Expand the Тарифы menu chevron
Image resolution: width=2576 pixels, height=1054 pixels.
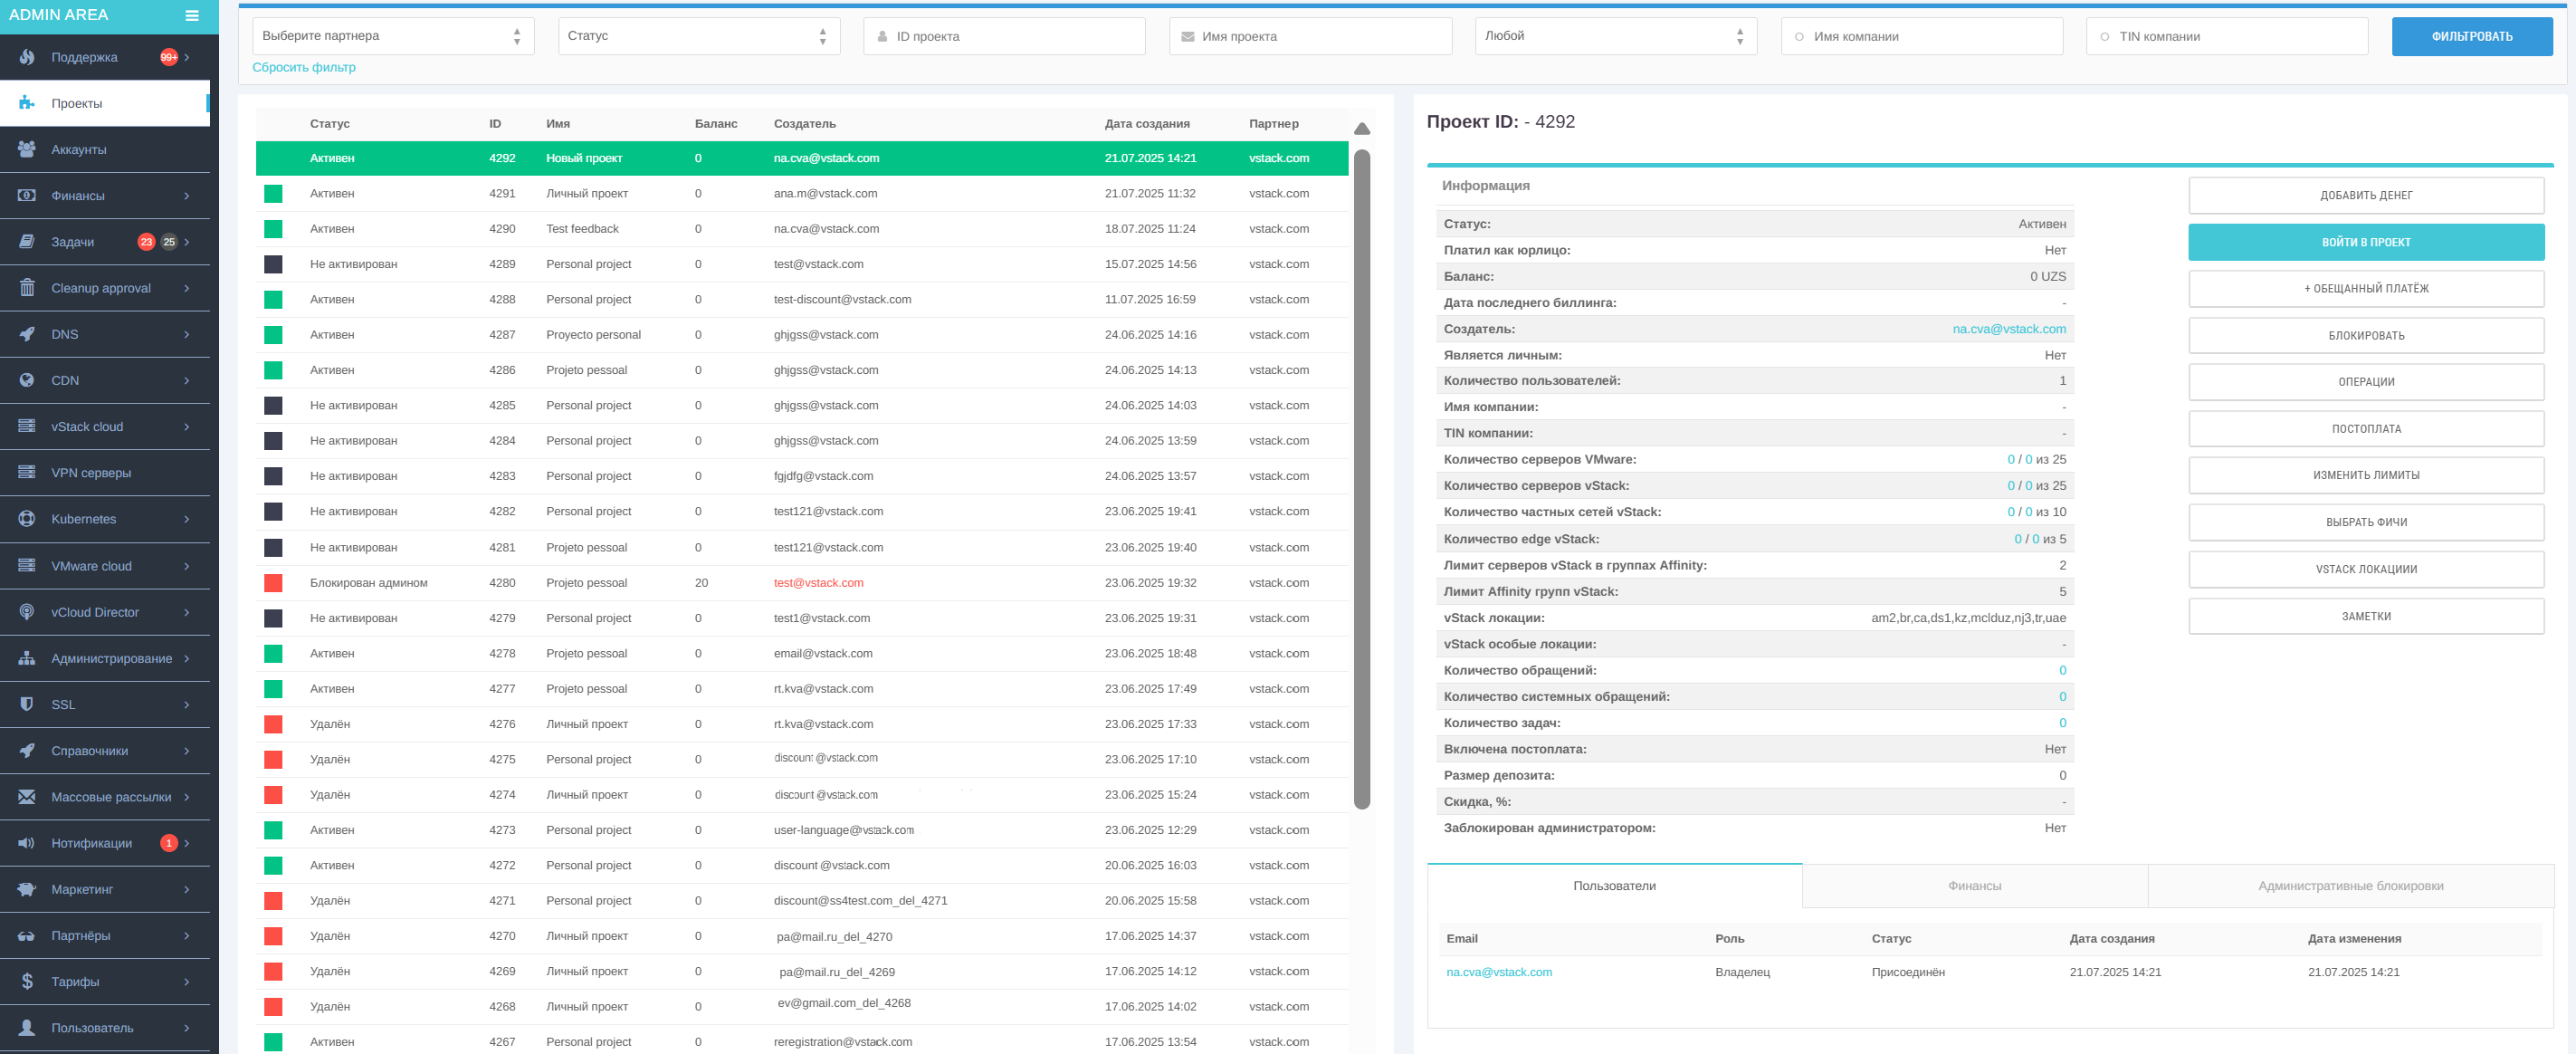click(x=187, y=981)
